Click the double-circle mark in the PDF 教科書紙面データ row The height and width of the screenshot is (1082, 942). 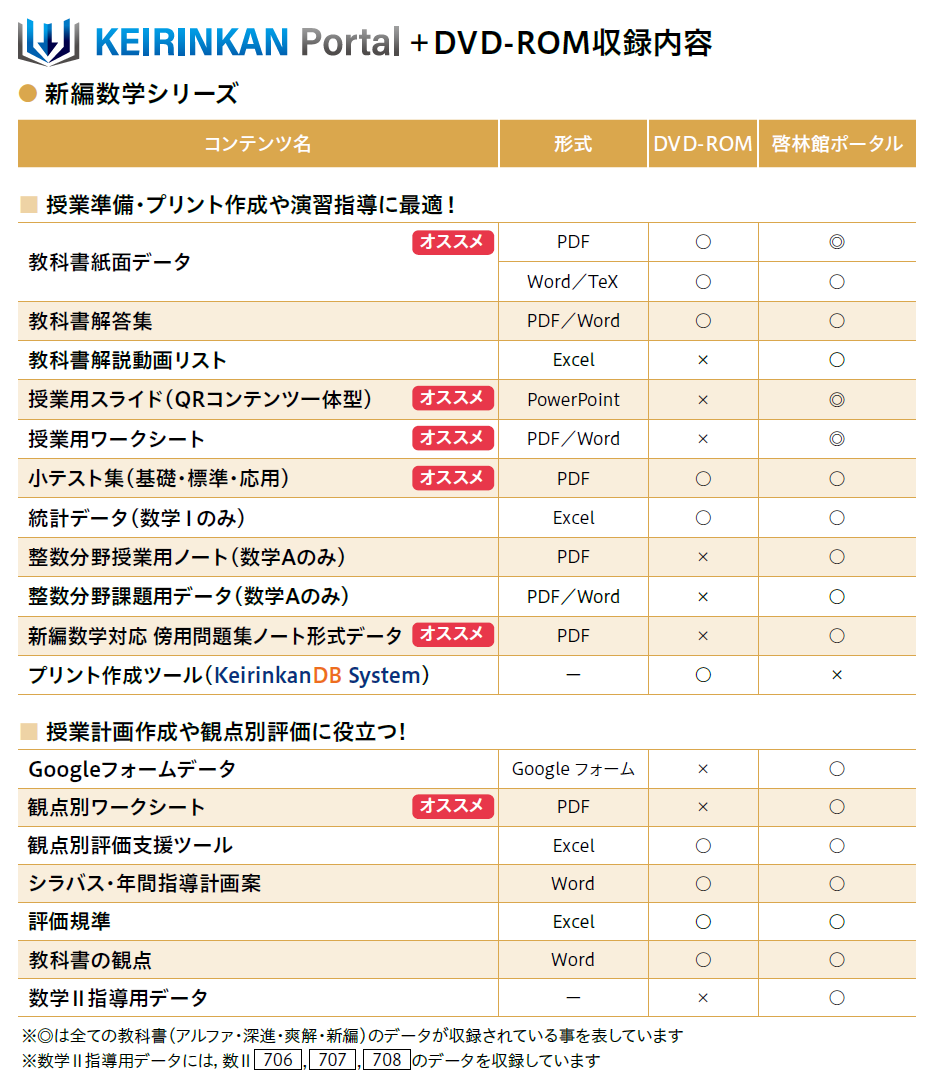837,242
